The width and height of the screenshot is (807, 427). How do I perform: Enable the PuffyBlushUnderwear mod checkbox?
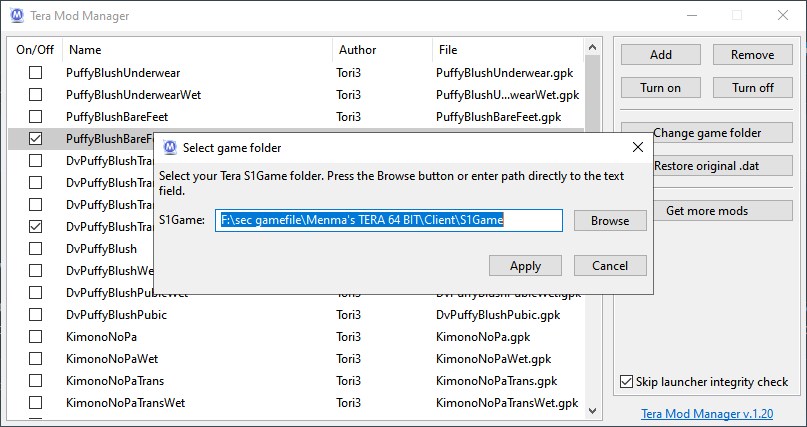tap(36, 73)
